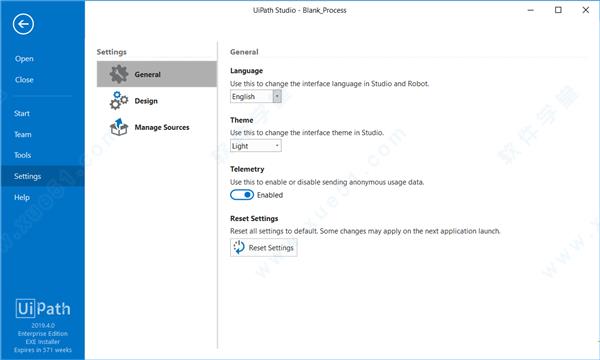Click the Telemetry heading text
This screenshot has width=600, height=360.
[x=247, y=169]
